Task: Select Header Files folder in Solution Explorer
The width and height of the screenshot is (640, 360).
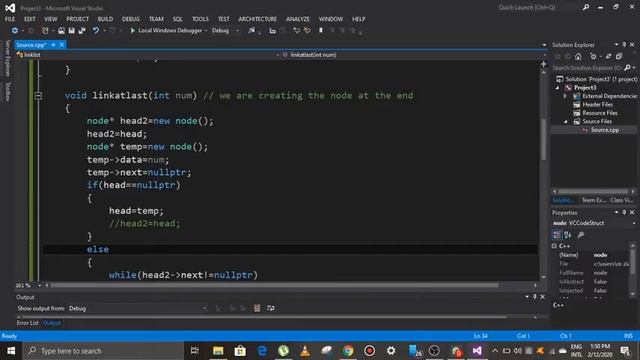Action: [x=598, y=104]
